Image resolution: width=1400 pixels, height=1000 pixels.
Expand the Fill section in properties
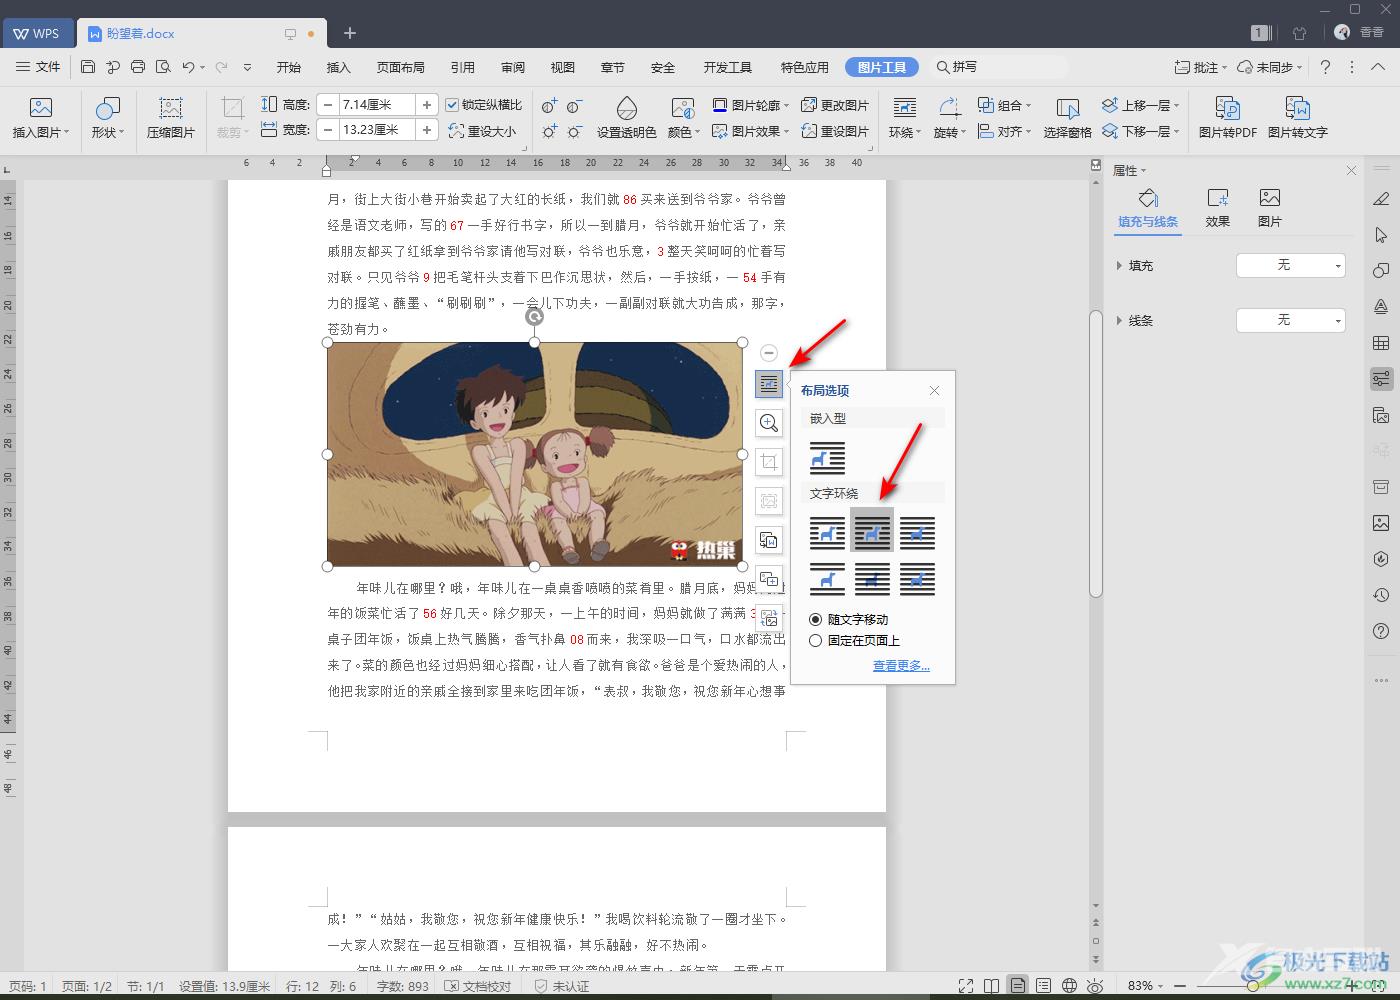1119,266
